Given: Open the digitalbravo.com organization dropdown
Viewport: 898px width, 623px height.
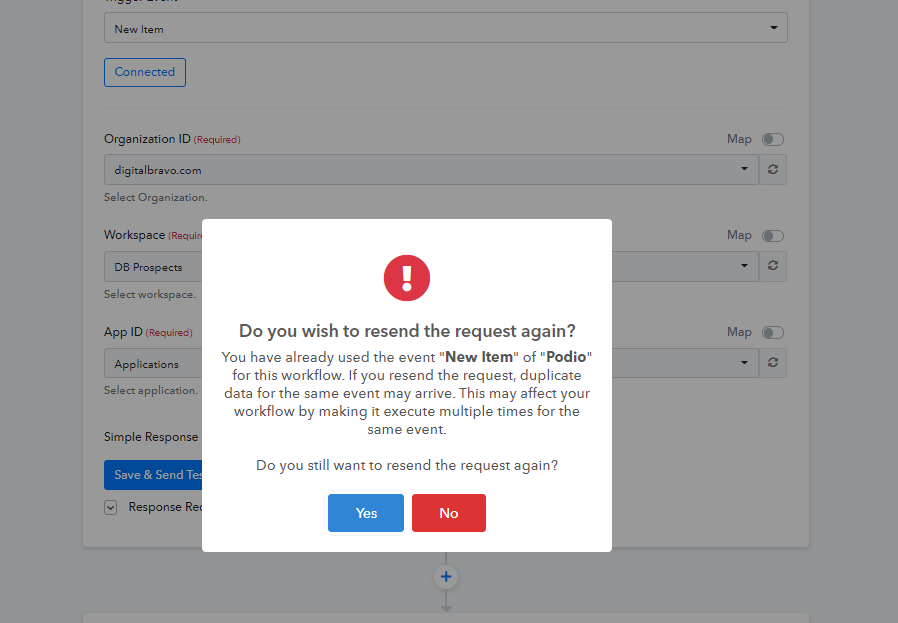Looking at the screenshot, I should tap(431, 169).
